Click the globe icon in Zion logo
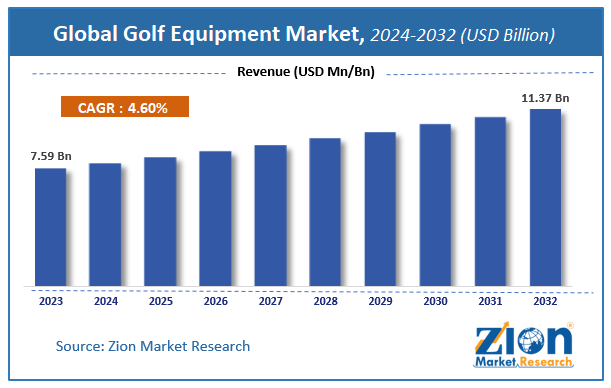Viewport: 611px width, 388px height. click(531, 341)
